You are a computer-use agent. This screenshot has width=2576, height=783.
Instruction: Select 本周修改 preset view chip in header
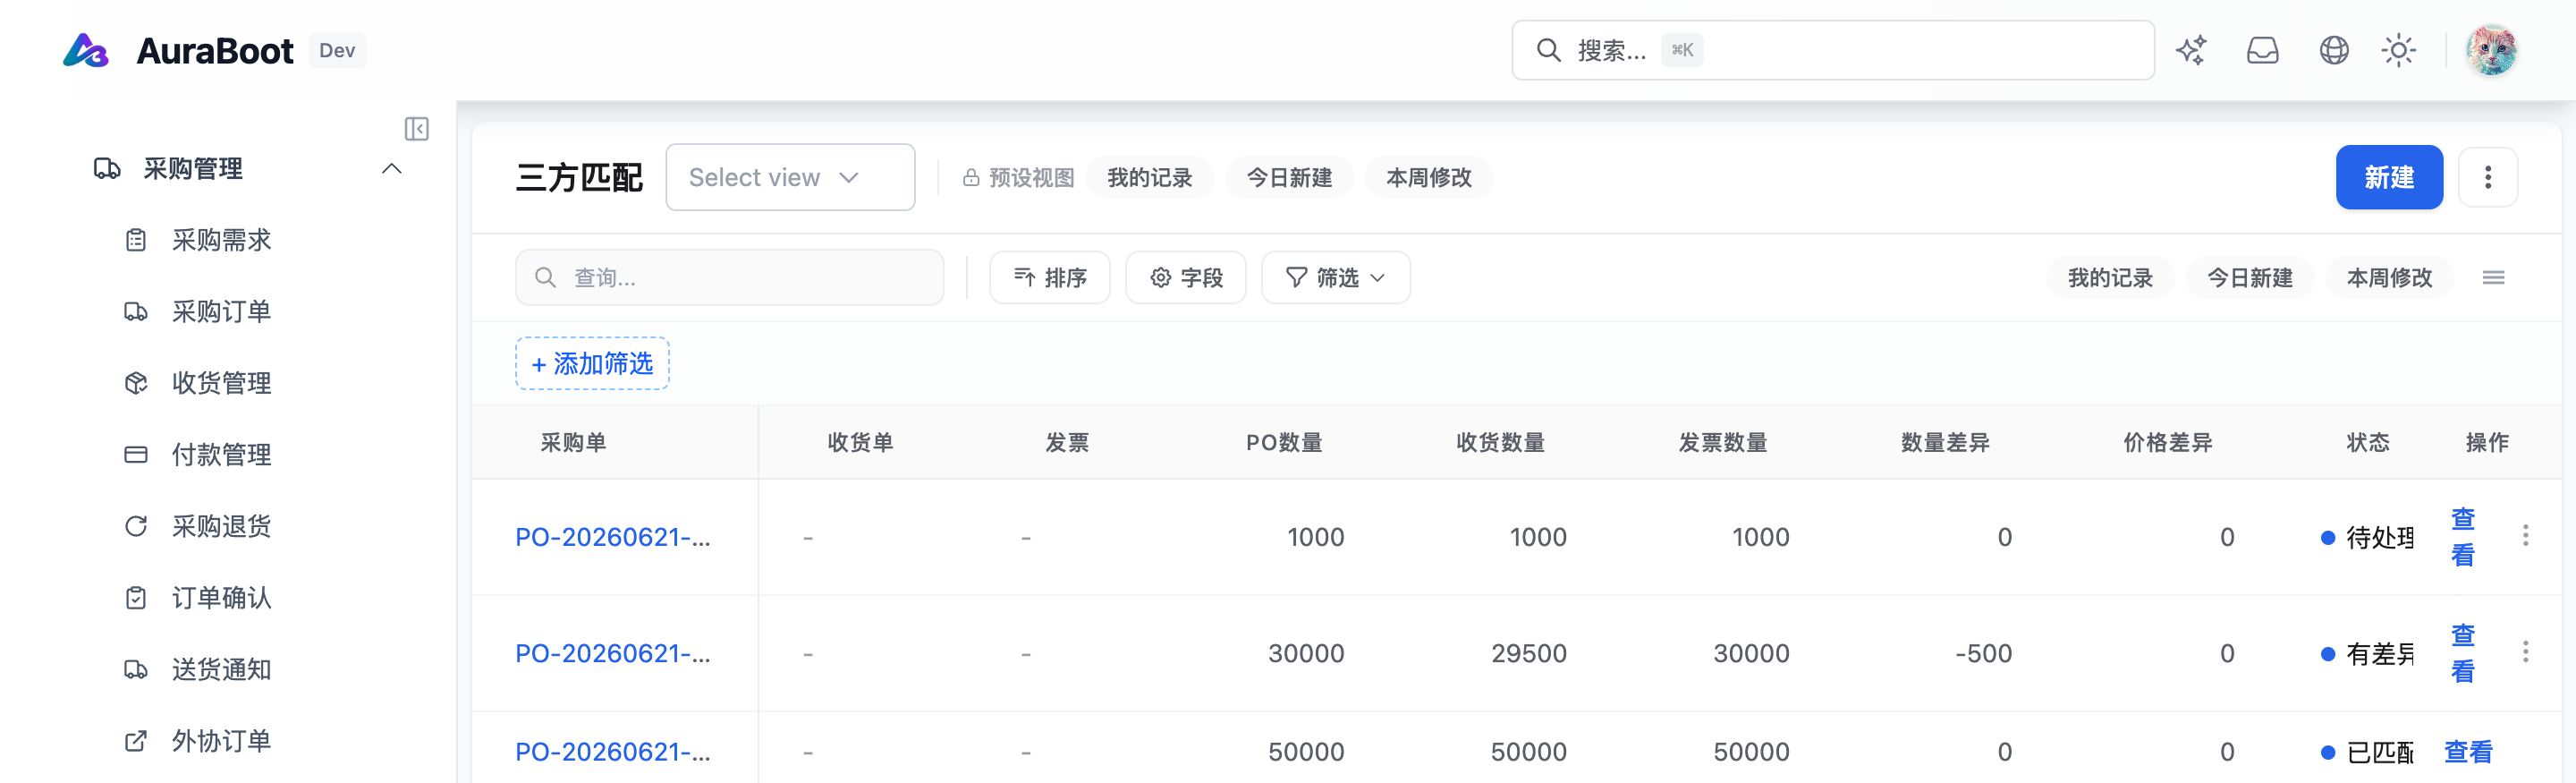(x=1429, y=177)
